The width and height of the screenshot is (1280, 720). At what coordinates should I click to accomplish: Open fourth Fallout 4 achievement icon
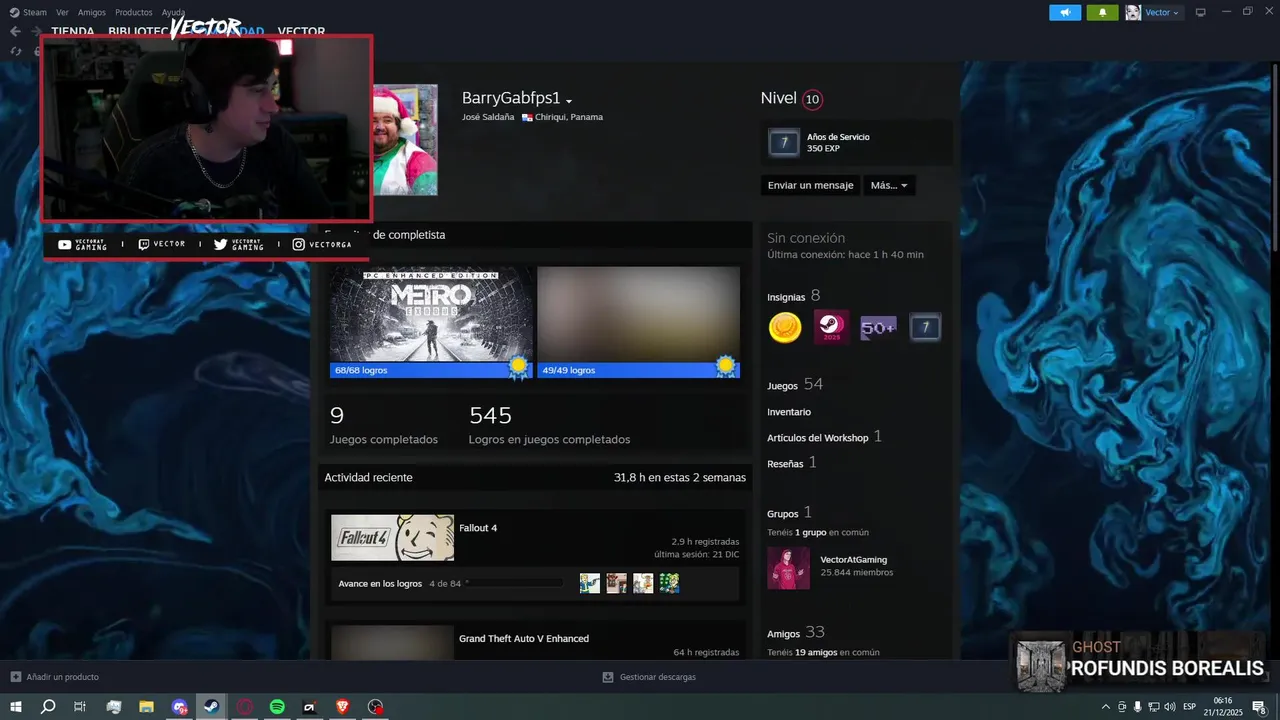tap(670, 583)
